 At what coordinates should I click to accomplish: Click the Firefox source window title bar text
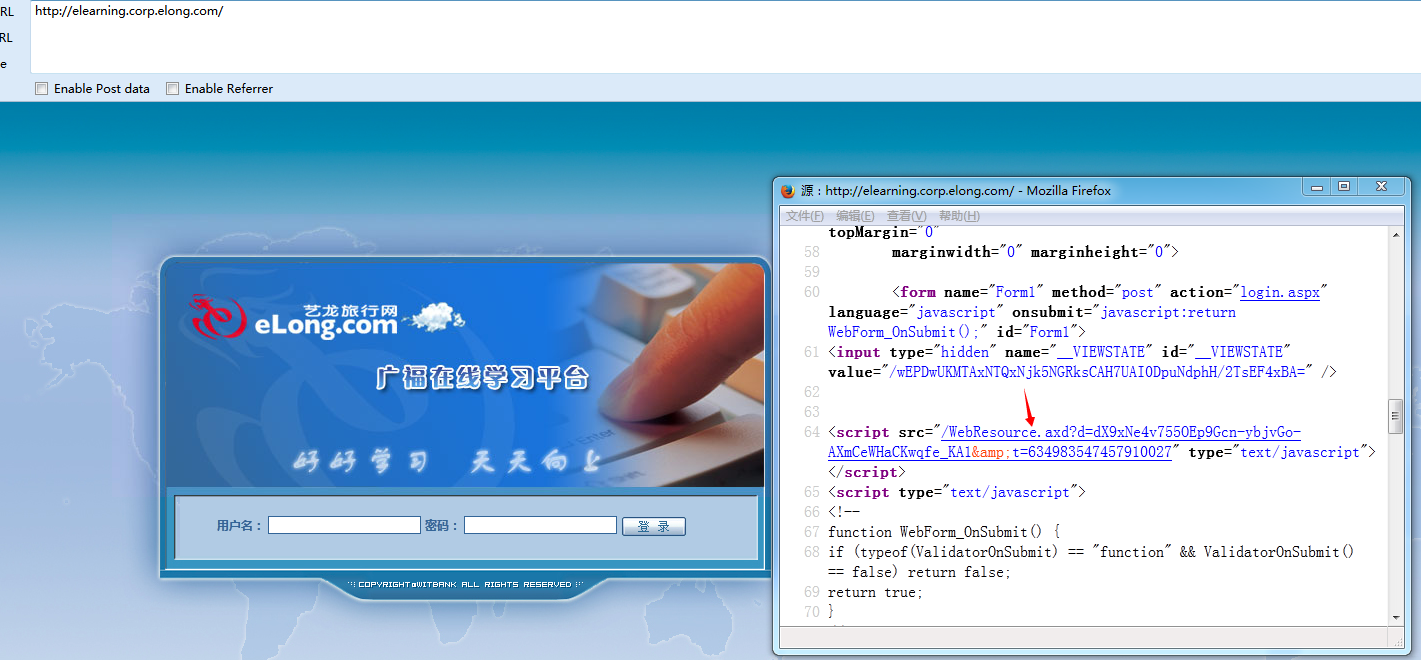coord(955,190)
